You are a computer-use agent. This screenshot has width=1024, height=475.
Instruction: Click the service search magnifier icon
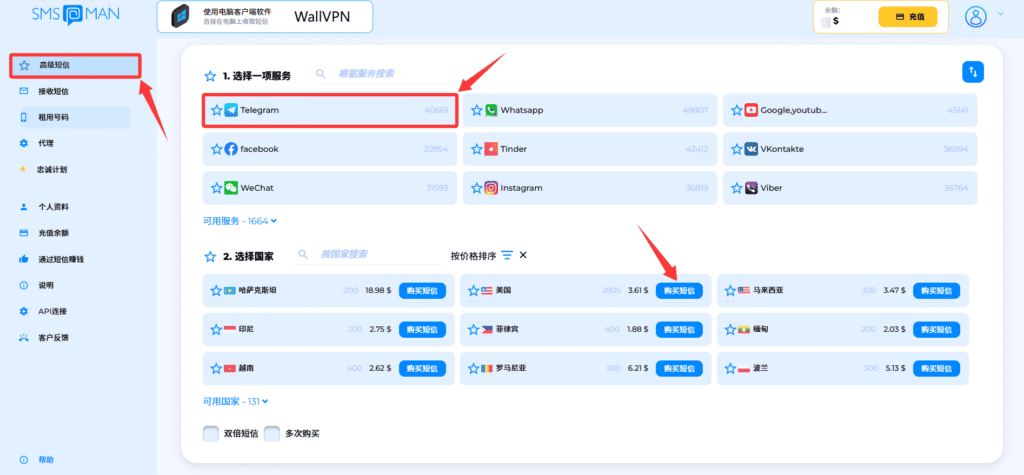pyautogui.click(x=321, y=74)
